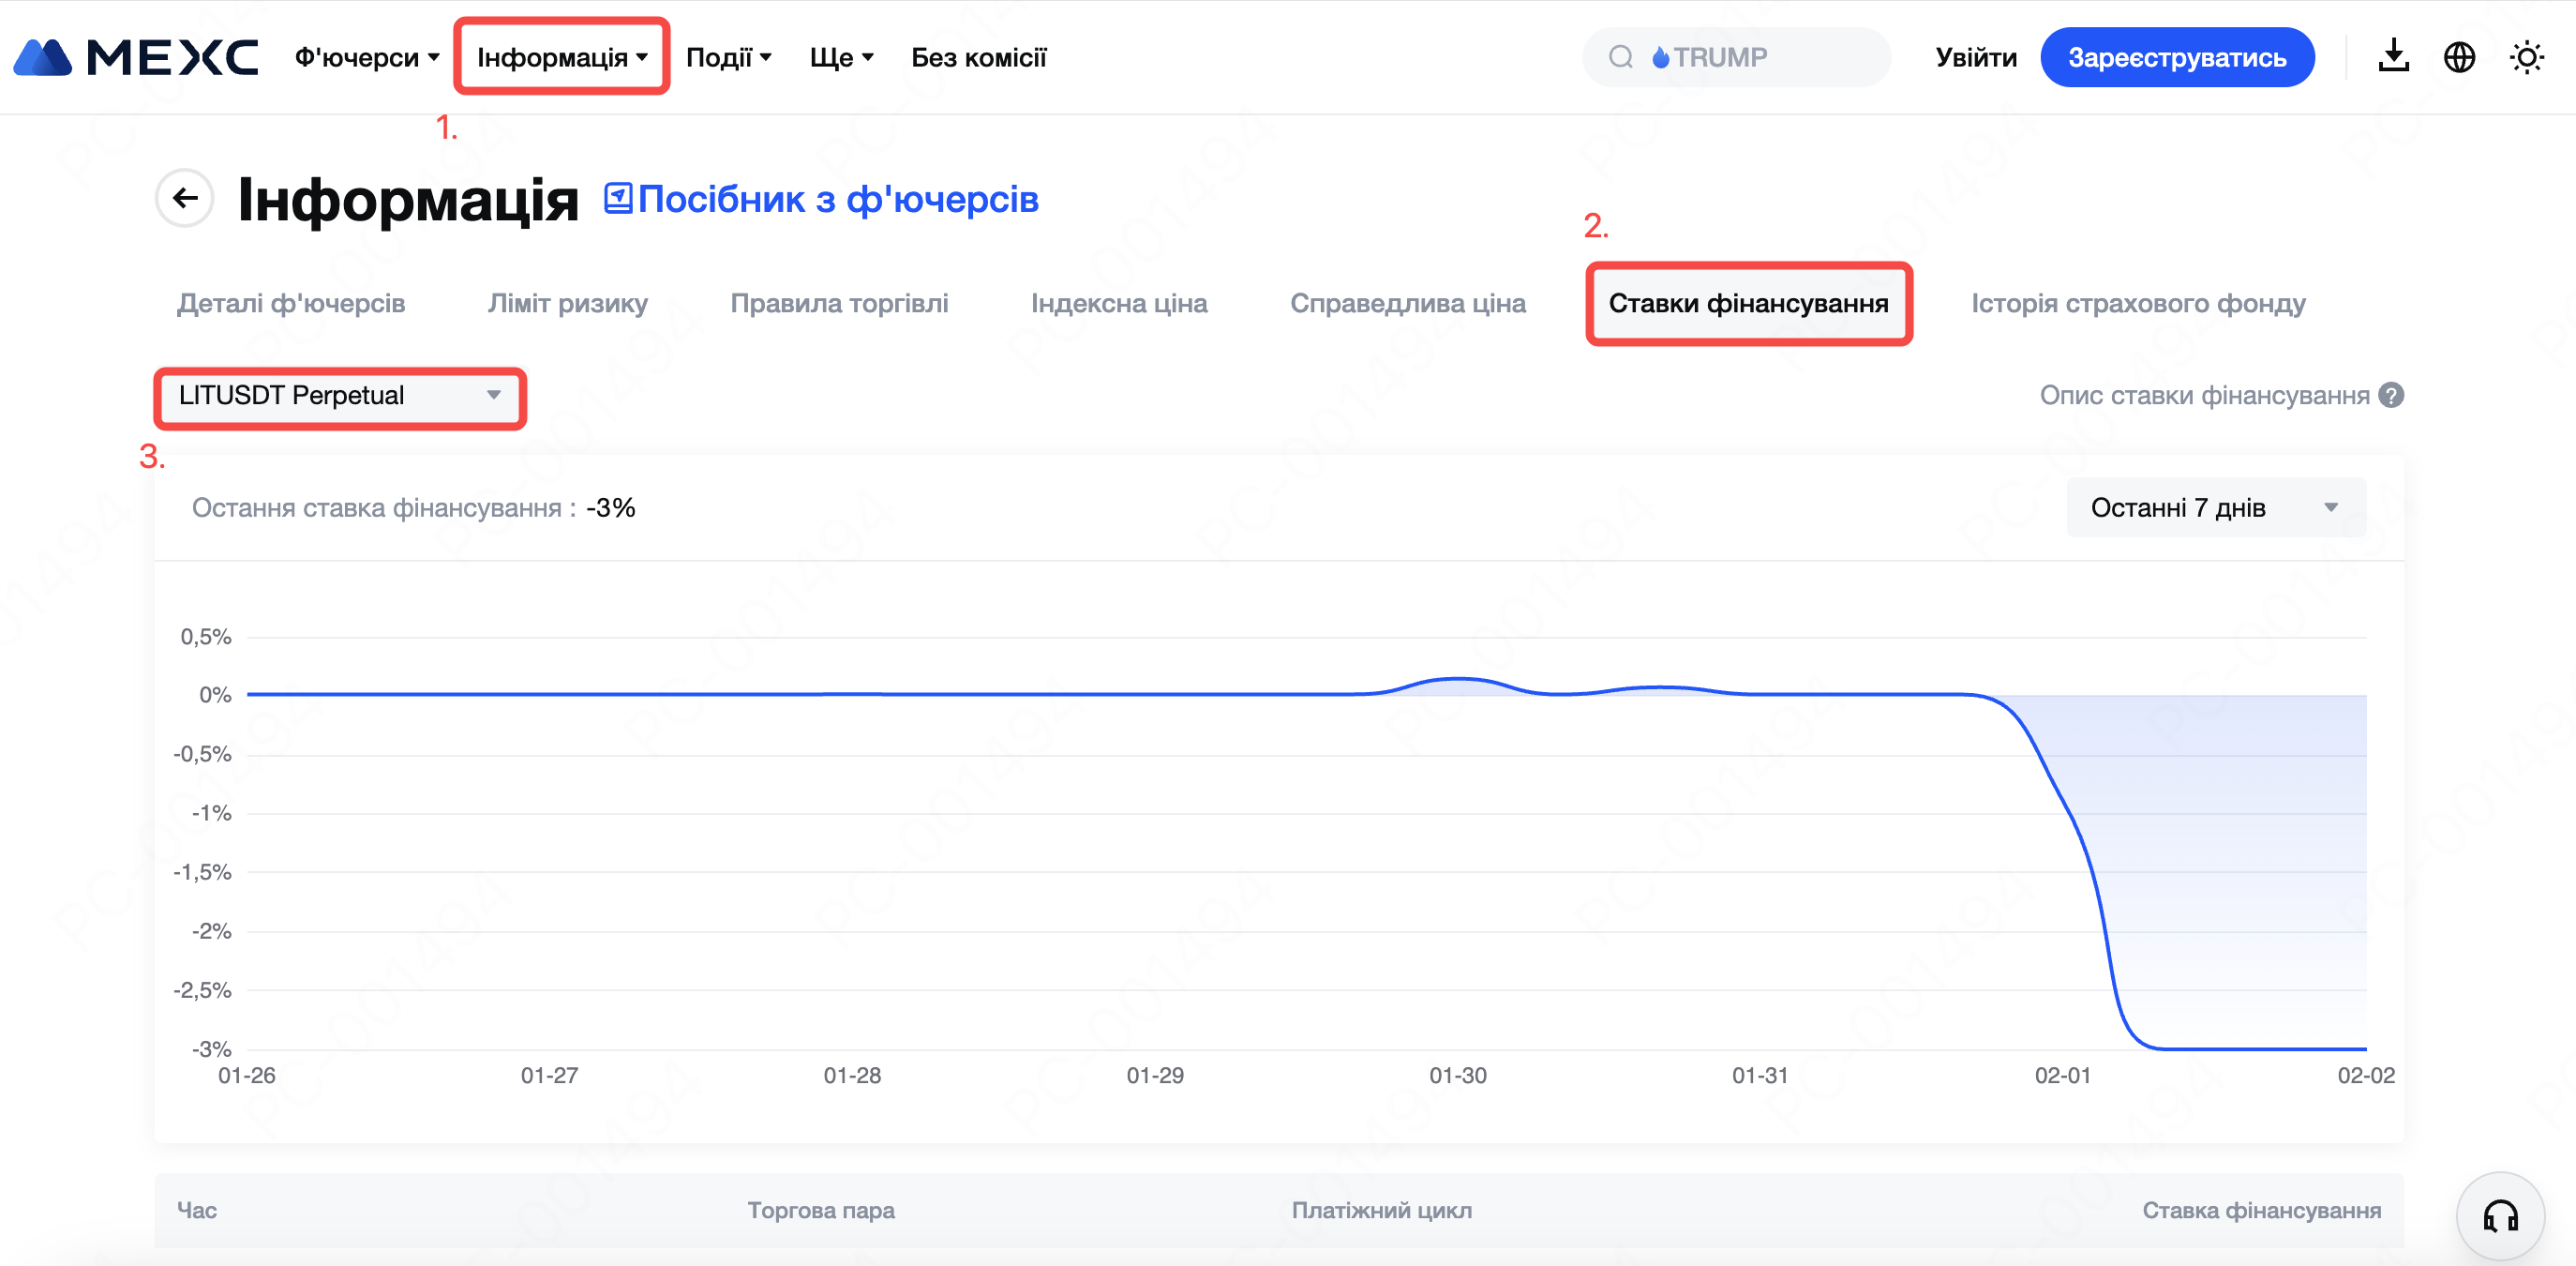Screen dimensions: 2576x1266
Task: Open the LITUSDT Perpetual pair dropdown
Action: pyautogui.click(x=340, y=395)
